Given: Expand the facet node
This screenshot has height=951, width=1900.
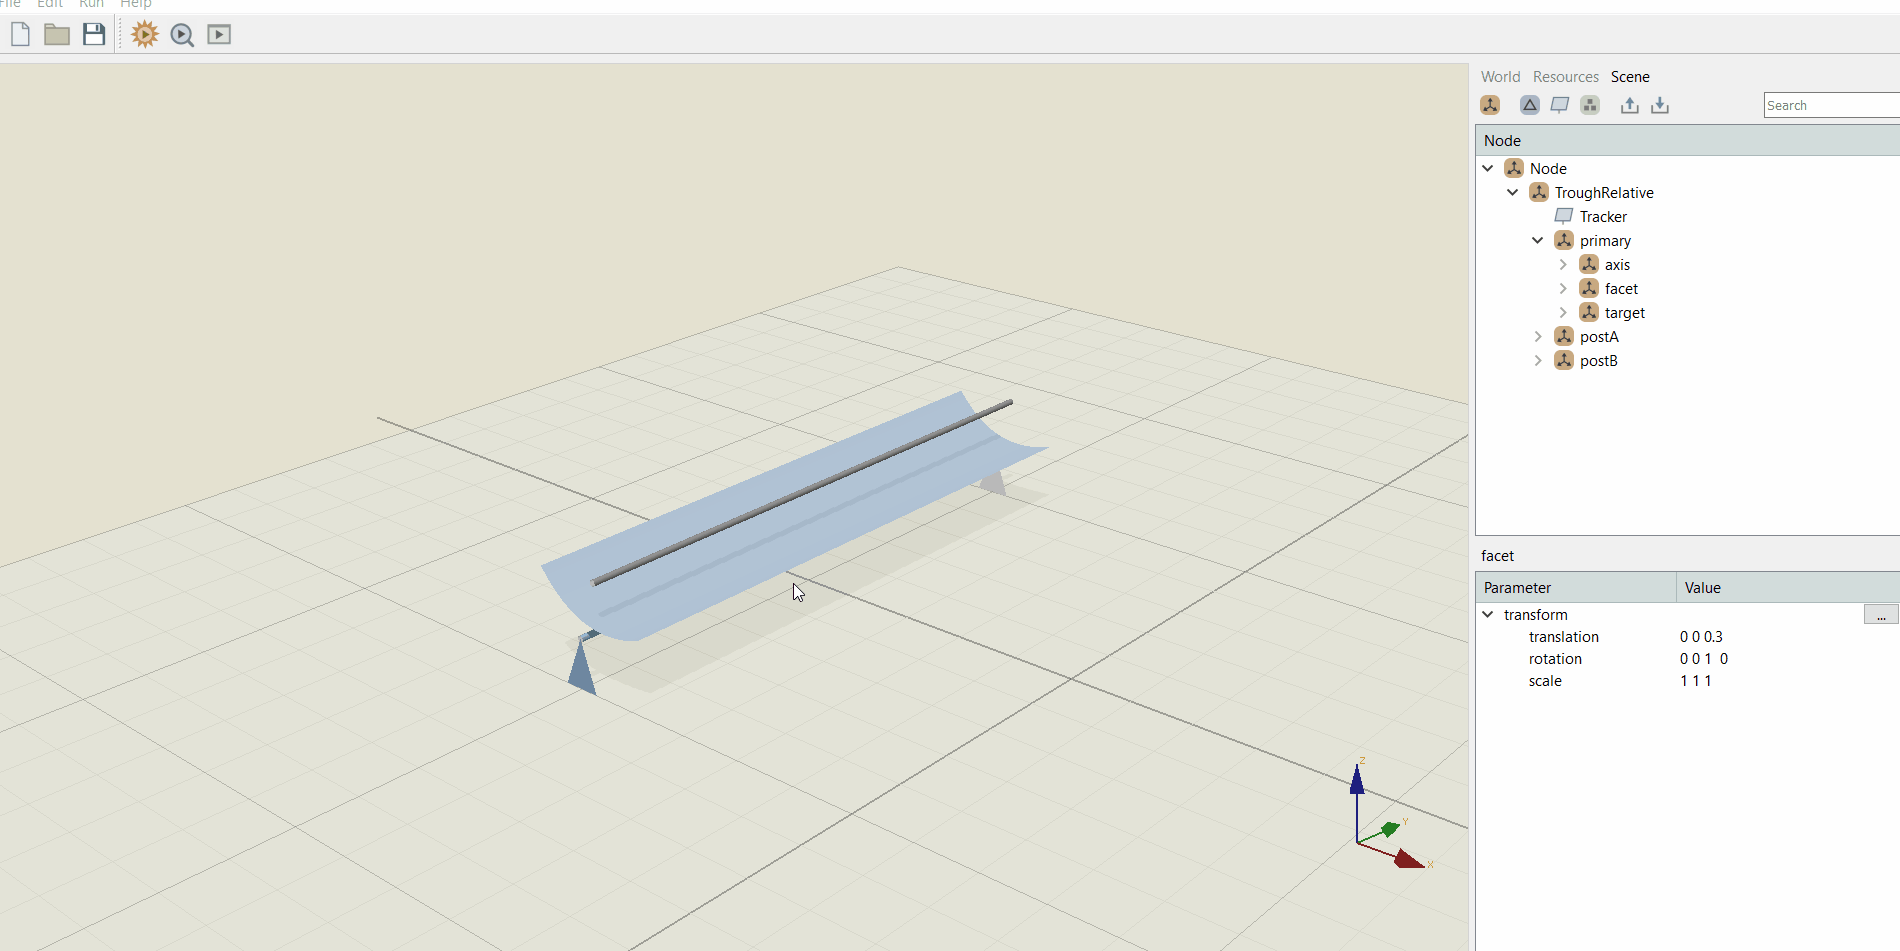Looking at the screenshot, I should click(1563, 288).
